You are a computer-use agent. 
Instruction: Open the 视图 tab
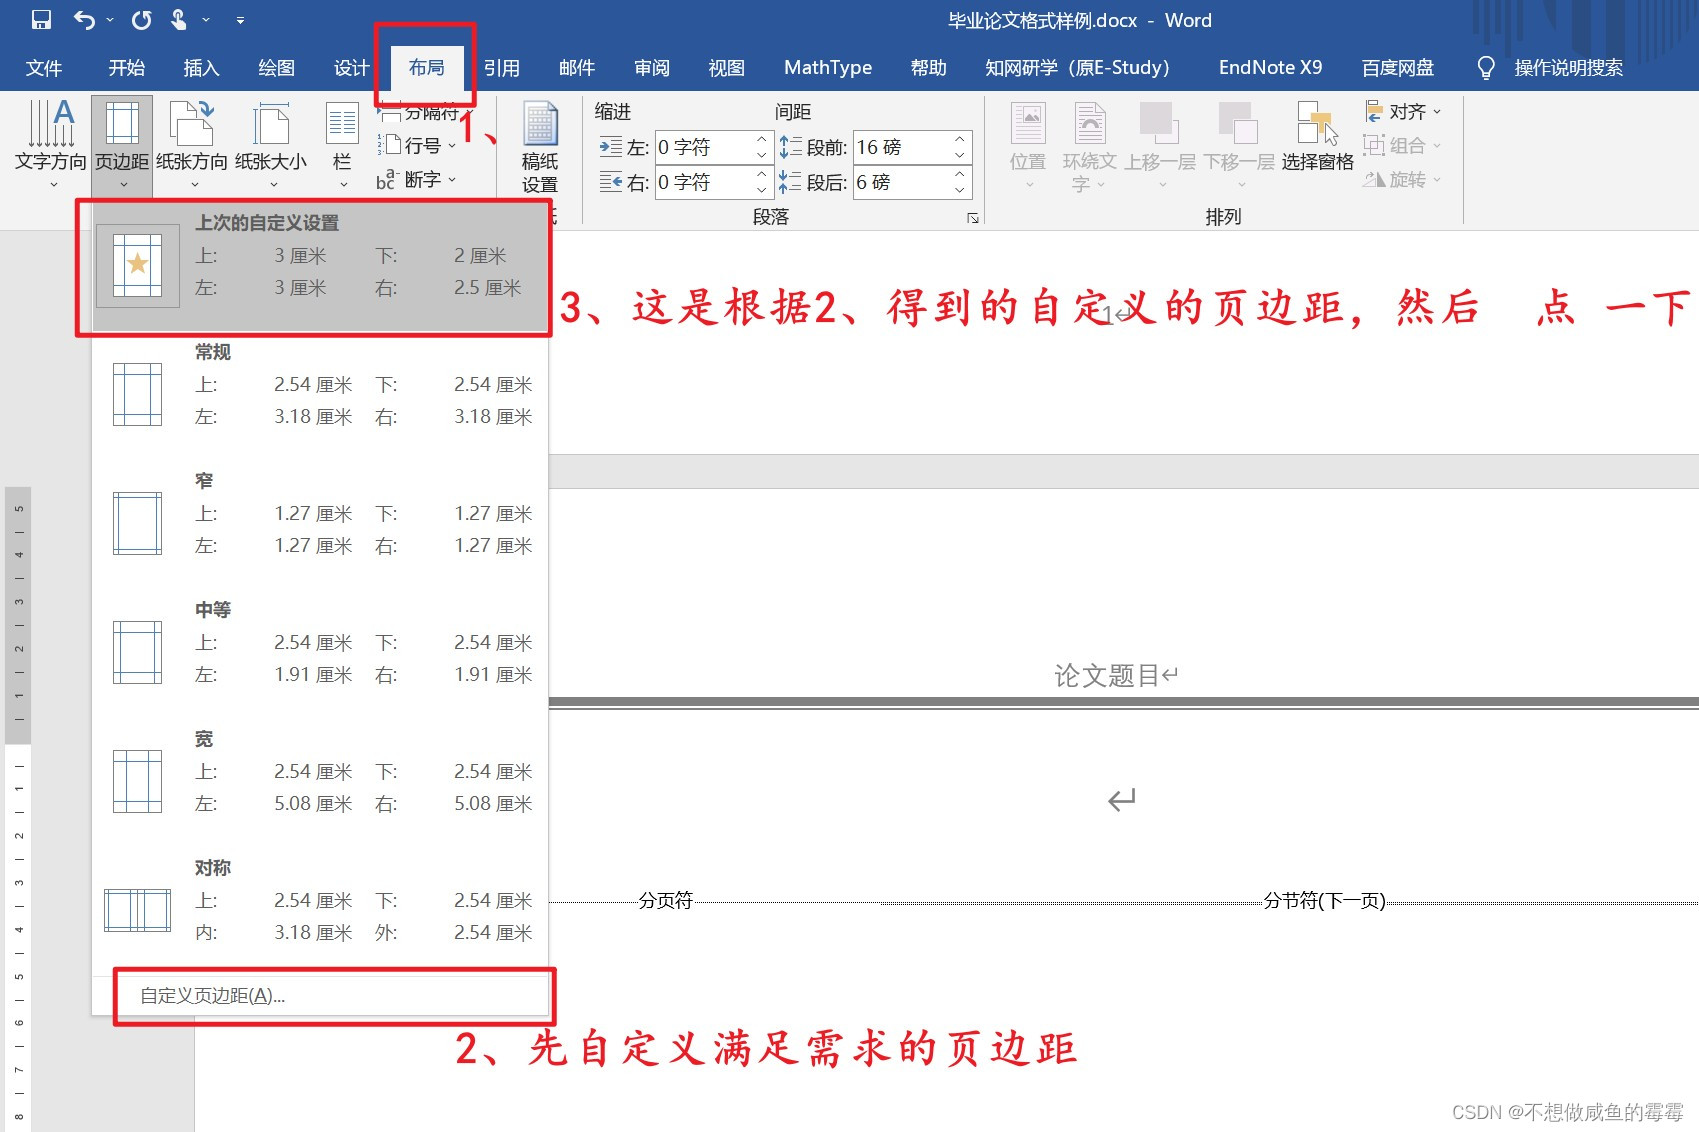[x=727, y=68]
